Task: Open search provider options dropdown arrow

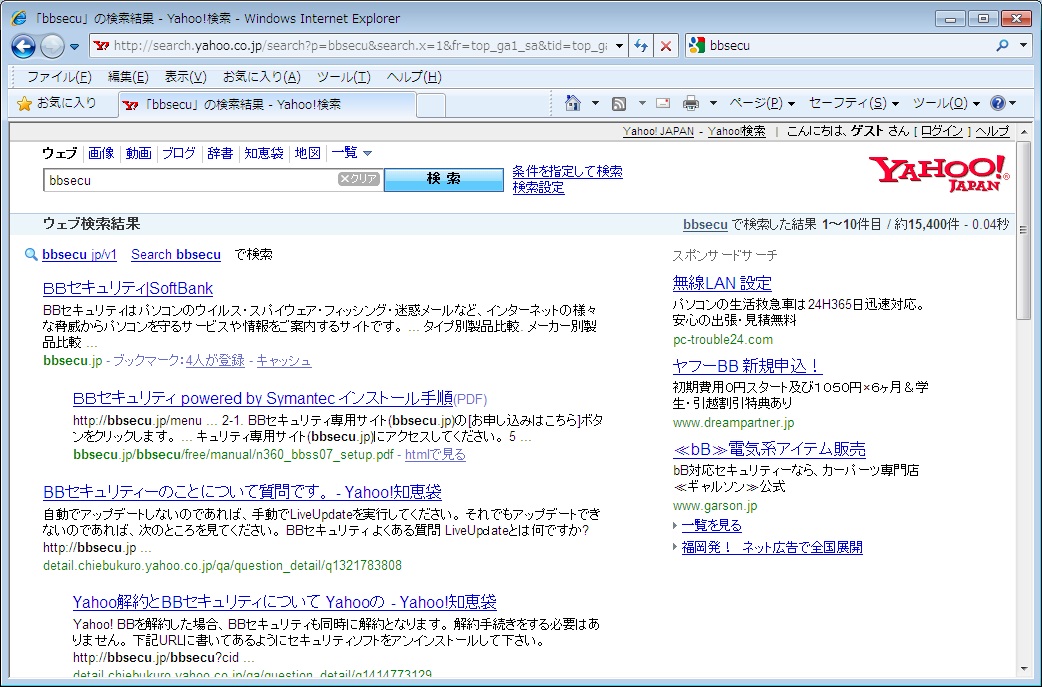Action: 1024,46
